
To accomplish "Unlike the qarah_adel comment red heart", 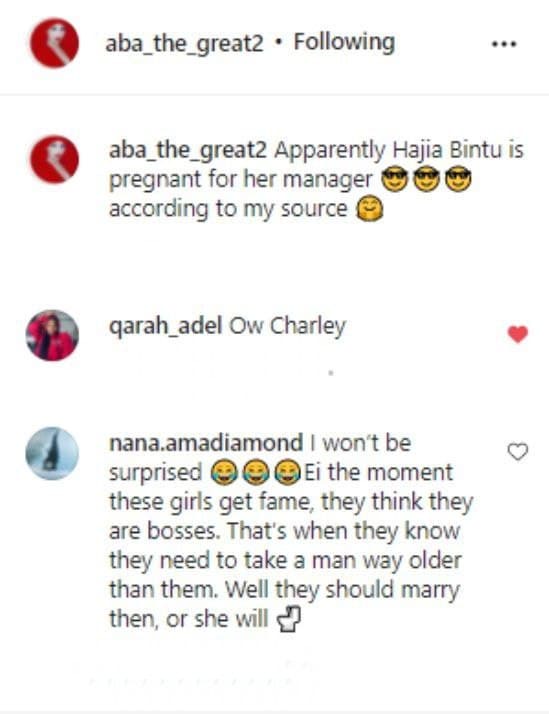I will tap(518, 334).
